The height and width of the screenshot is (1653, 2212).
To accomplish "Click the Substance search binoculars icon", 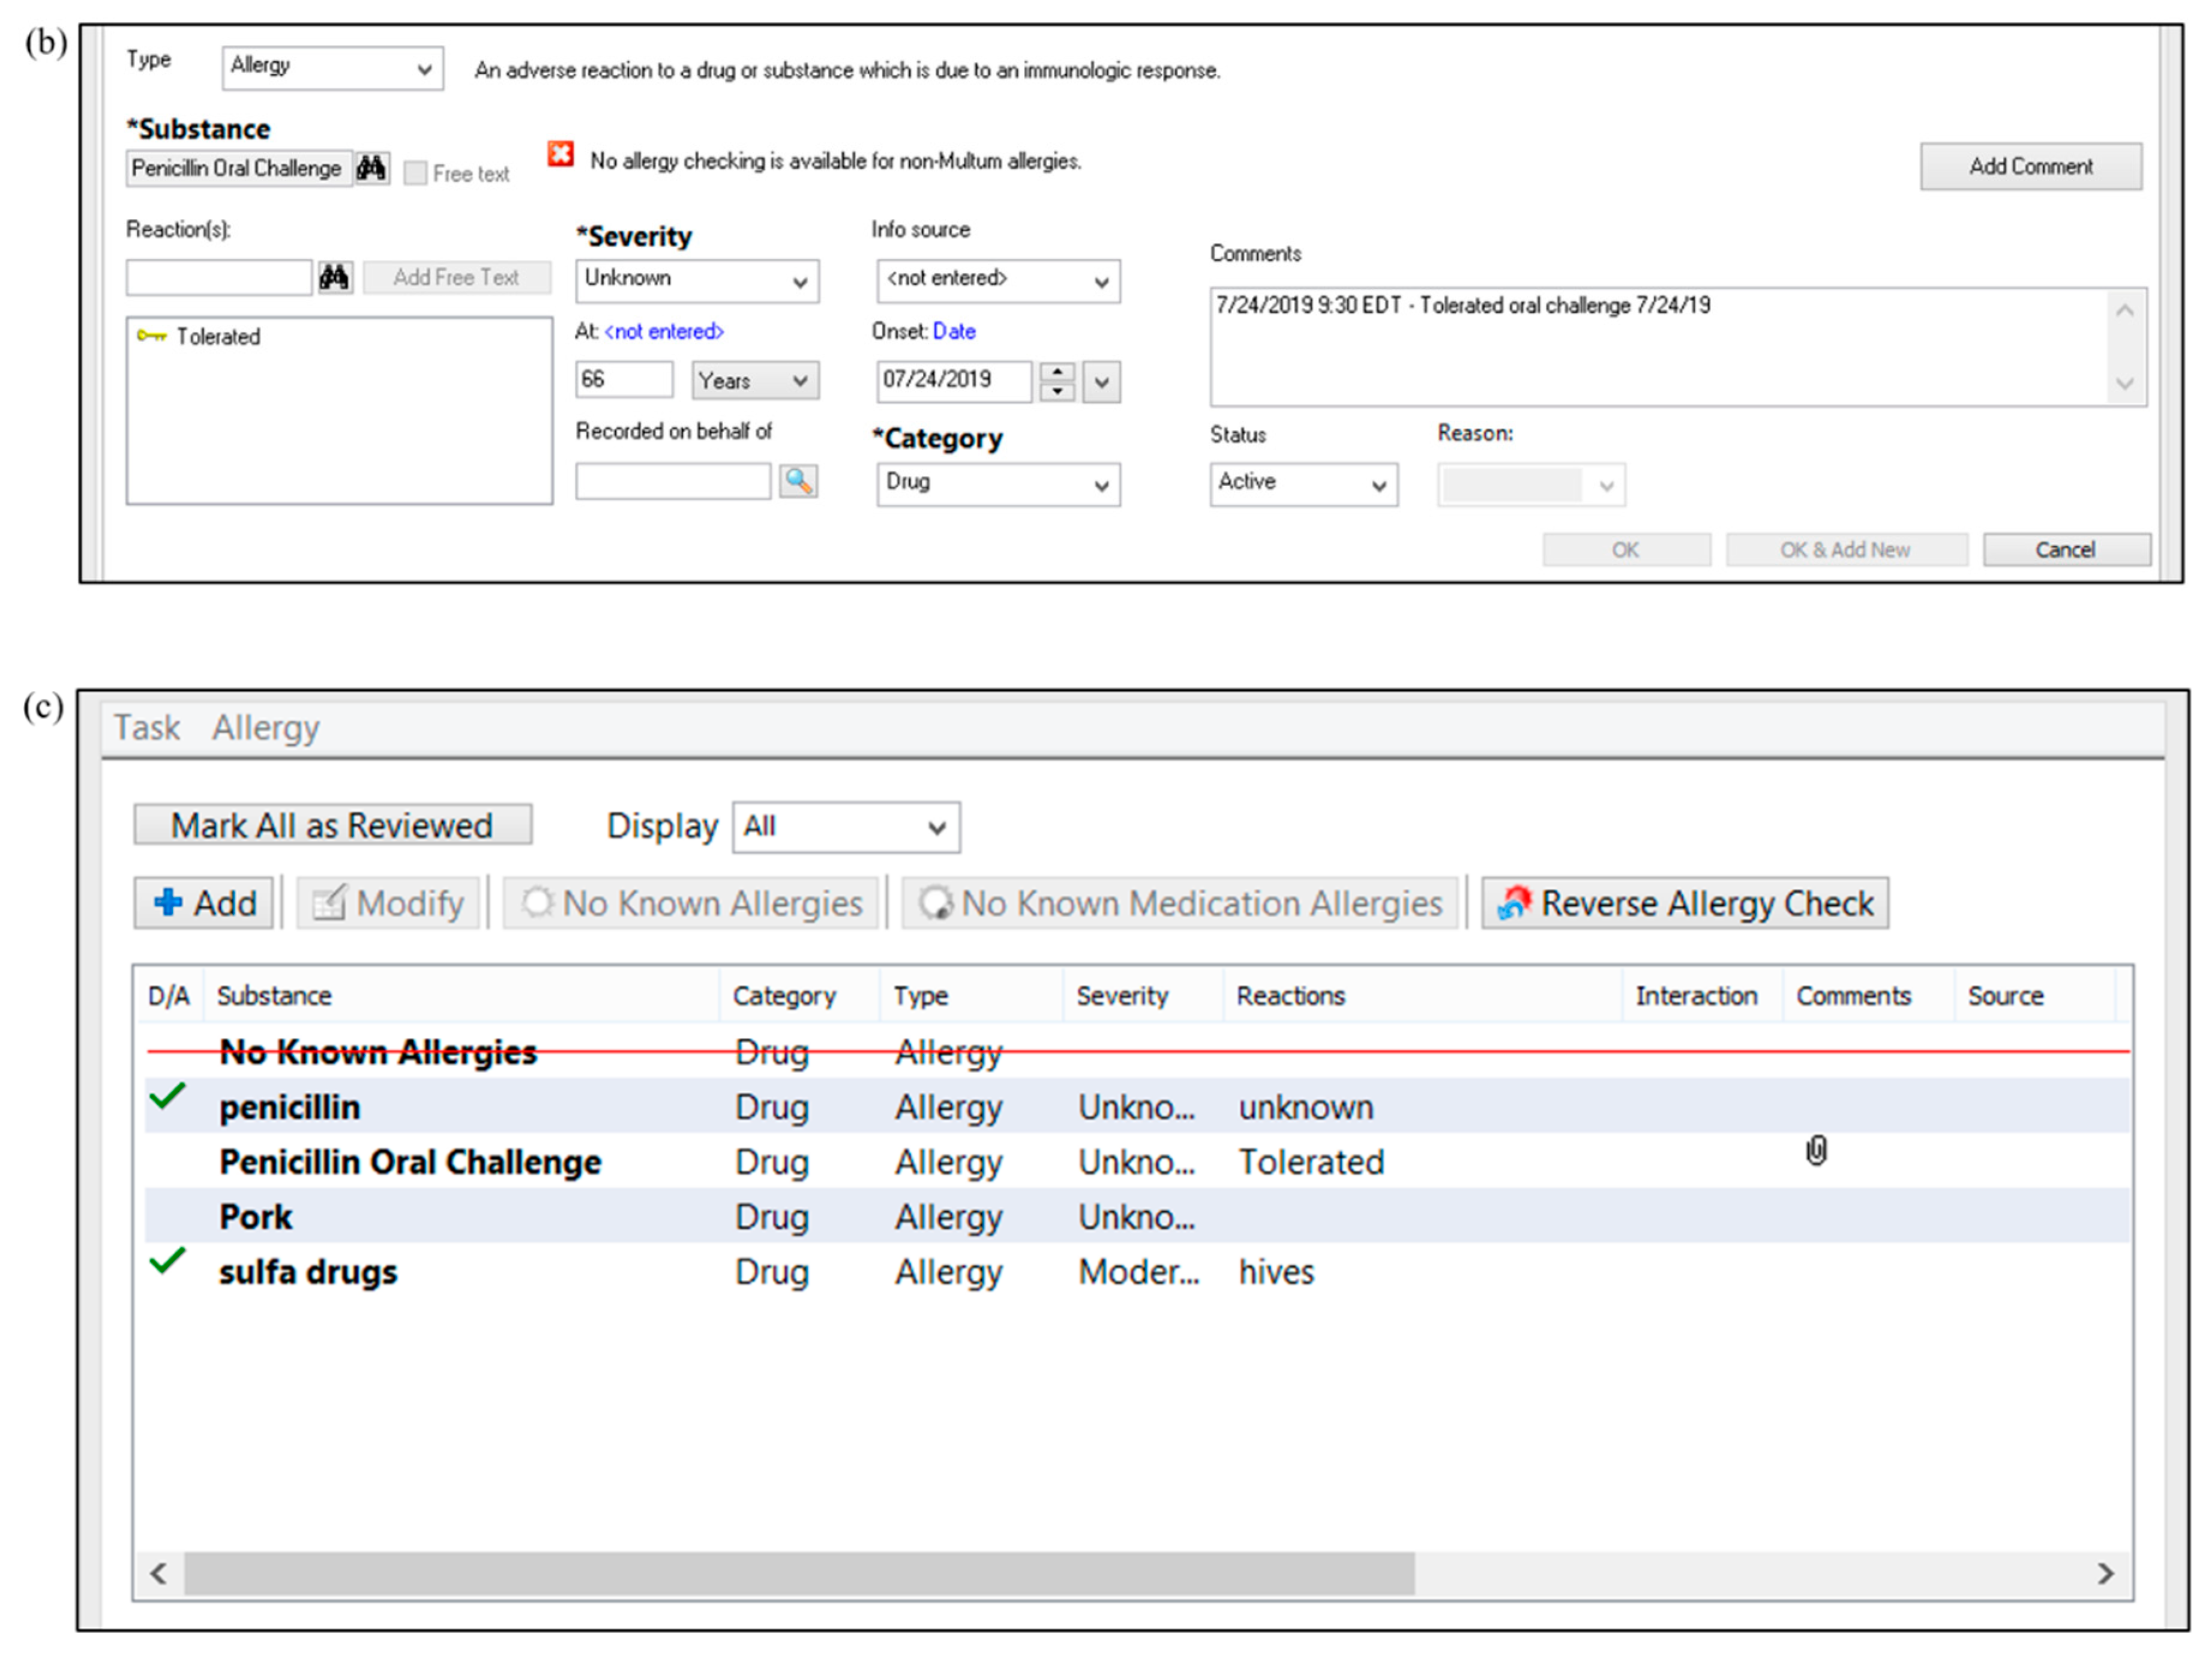I will coord(371,168).
